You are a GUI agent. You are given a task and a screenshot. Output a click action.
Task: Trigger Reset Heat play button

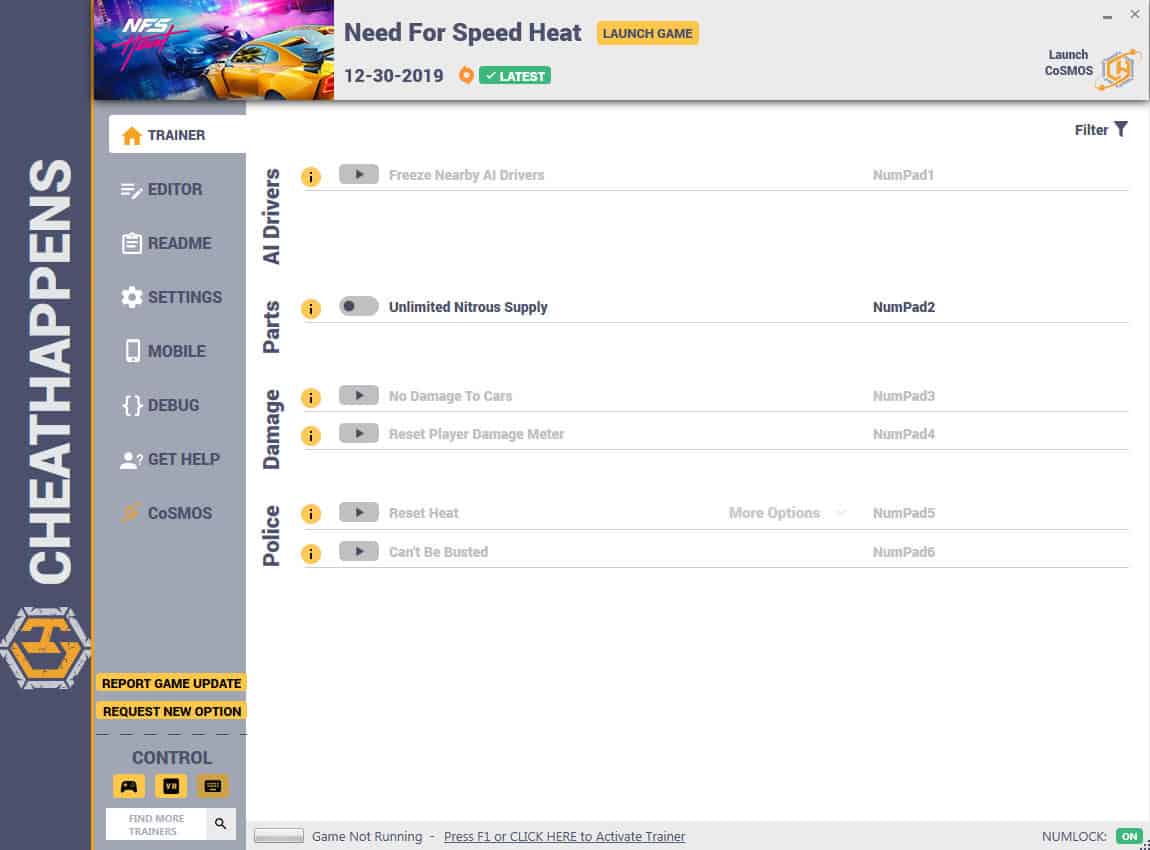359,512
